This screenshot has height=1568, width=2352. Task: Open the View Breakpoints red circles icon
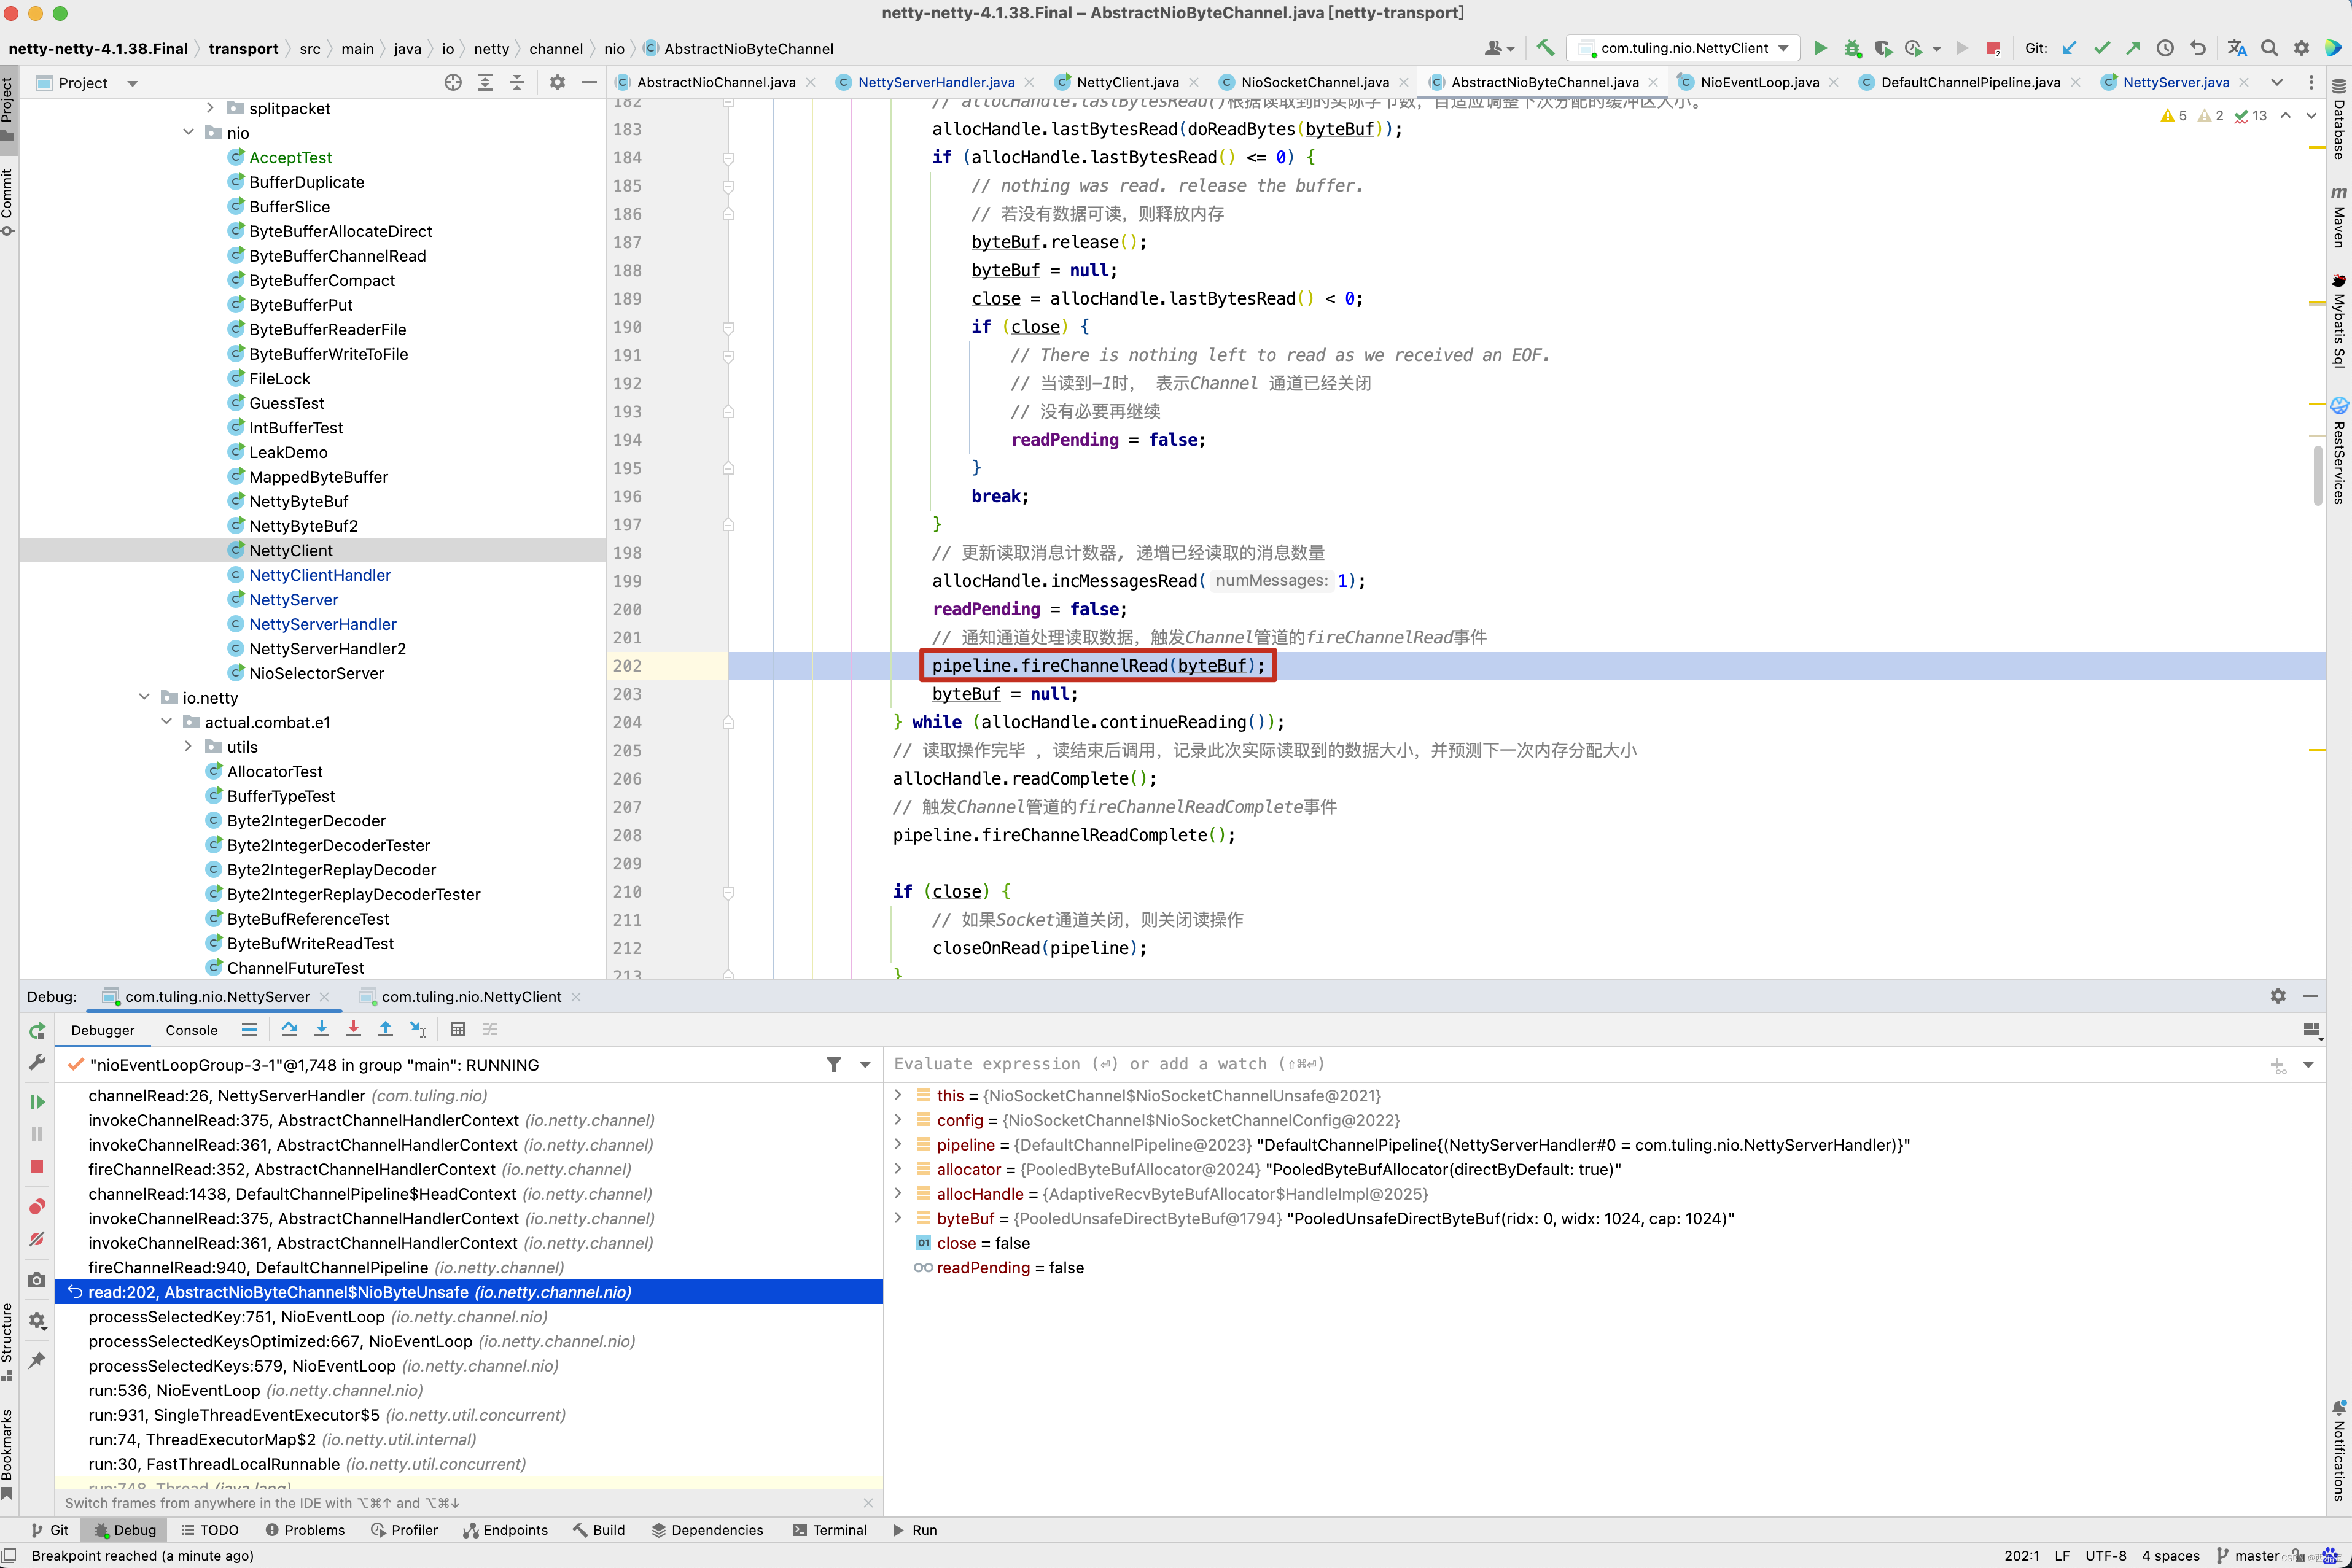coord(37,1207)
